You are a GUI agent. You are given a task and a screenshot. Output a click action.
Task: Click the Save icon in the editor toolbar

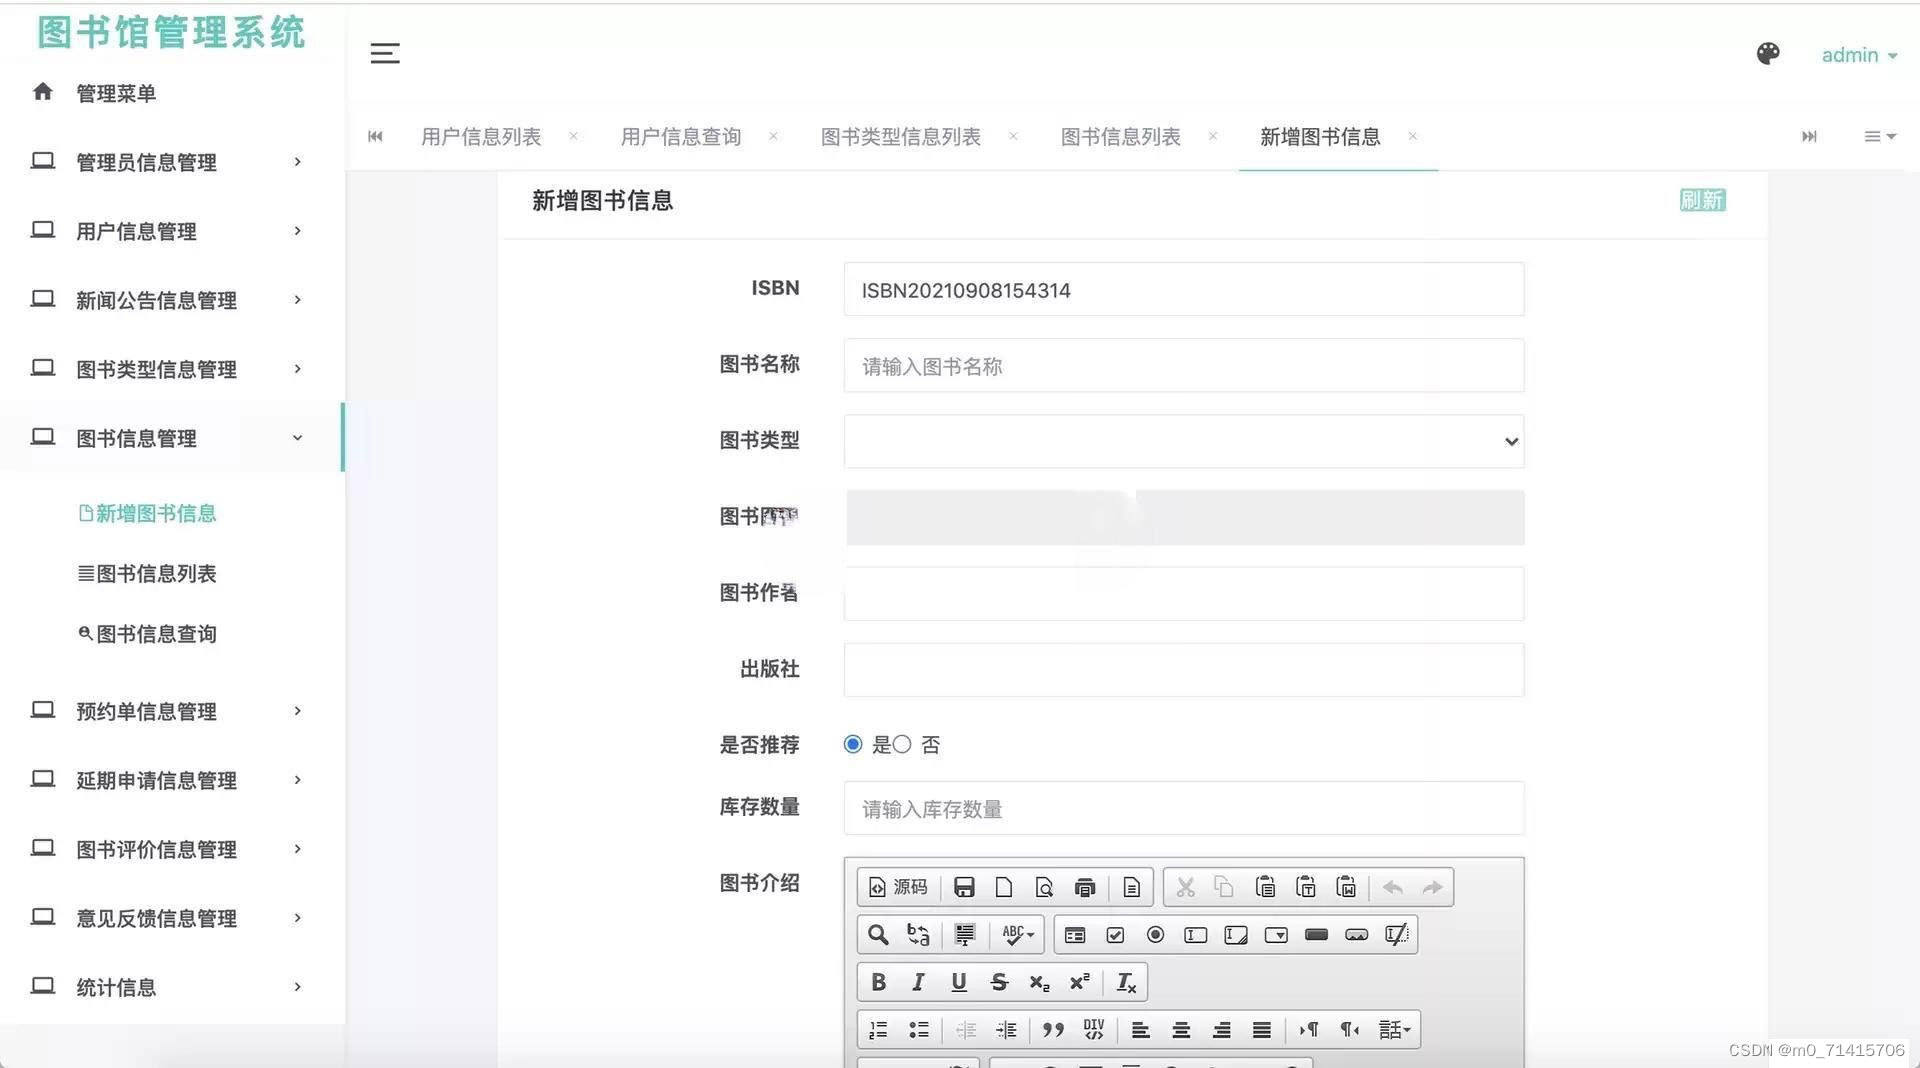(964, 887)
